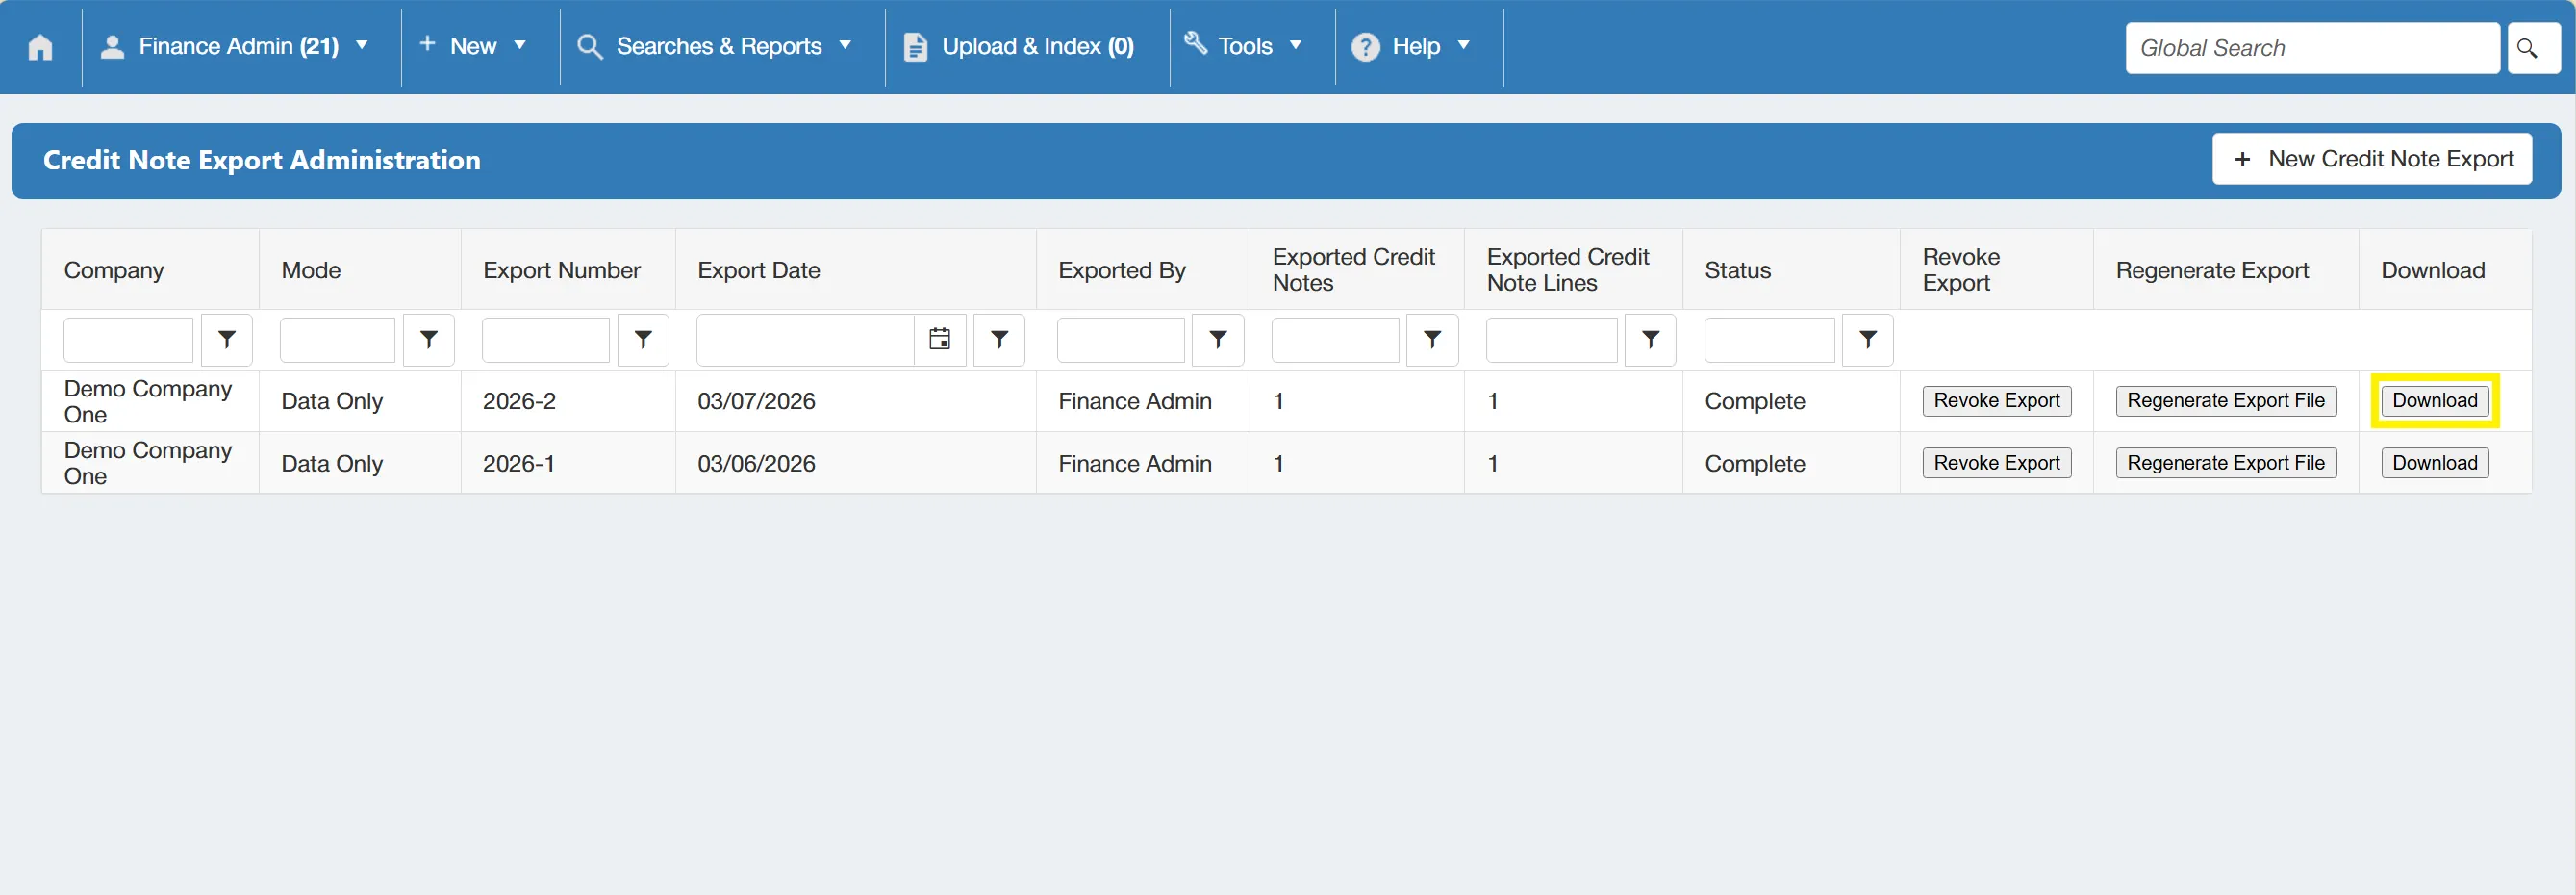Image resolution: width=2576 pixels, height=895 pixels.
Task: Download export 2026-1
Action: click(x=2434, y=463)
